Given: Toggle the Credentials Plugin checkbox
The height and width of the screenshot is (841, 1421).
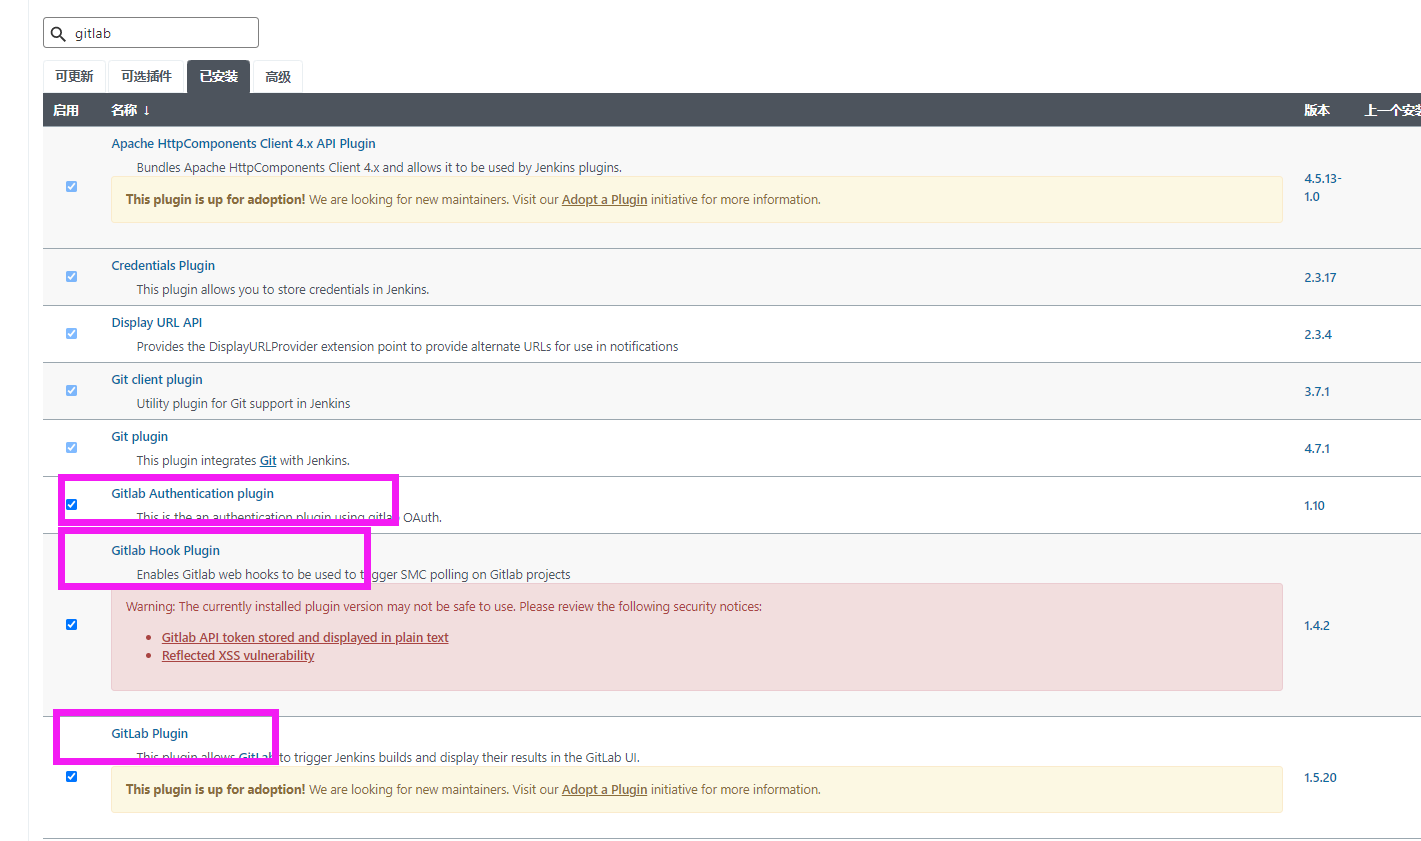Looking at the screenshot, I should coord(71,277).
